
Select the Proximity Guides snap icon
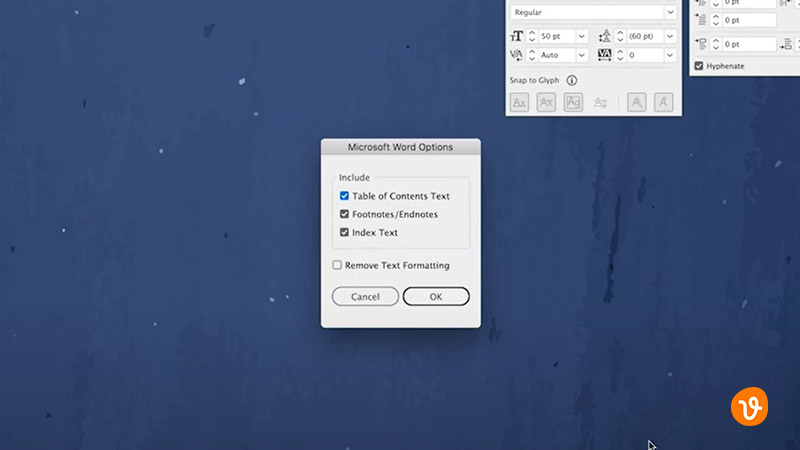click(601, 103)
